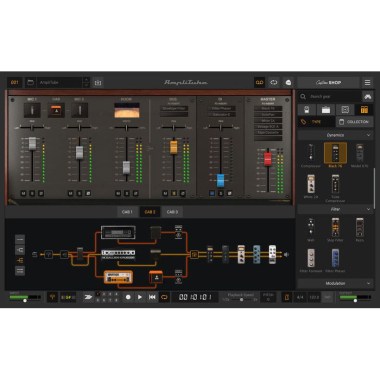Mute the DI channel
Viewport: 380px width, 380px height.
[212, 193]
